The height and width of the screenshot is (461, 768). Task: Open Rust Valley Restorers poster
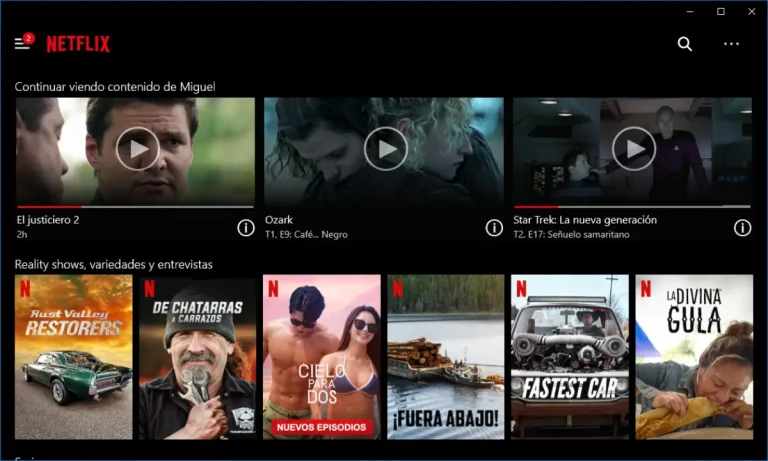[73, 357]
